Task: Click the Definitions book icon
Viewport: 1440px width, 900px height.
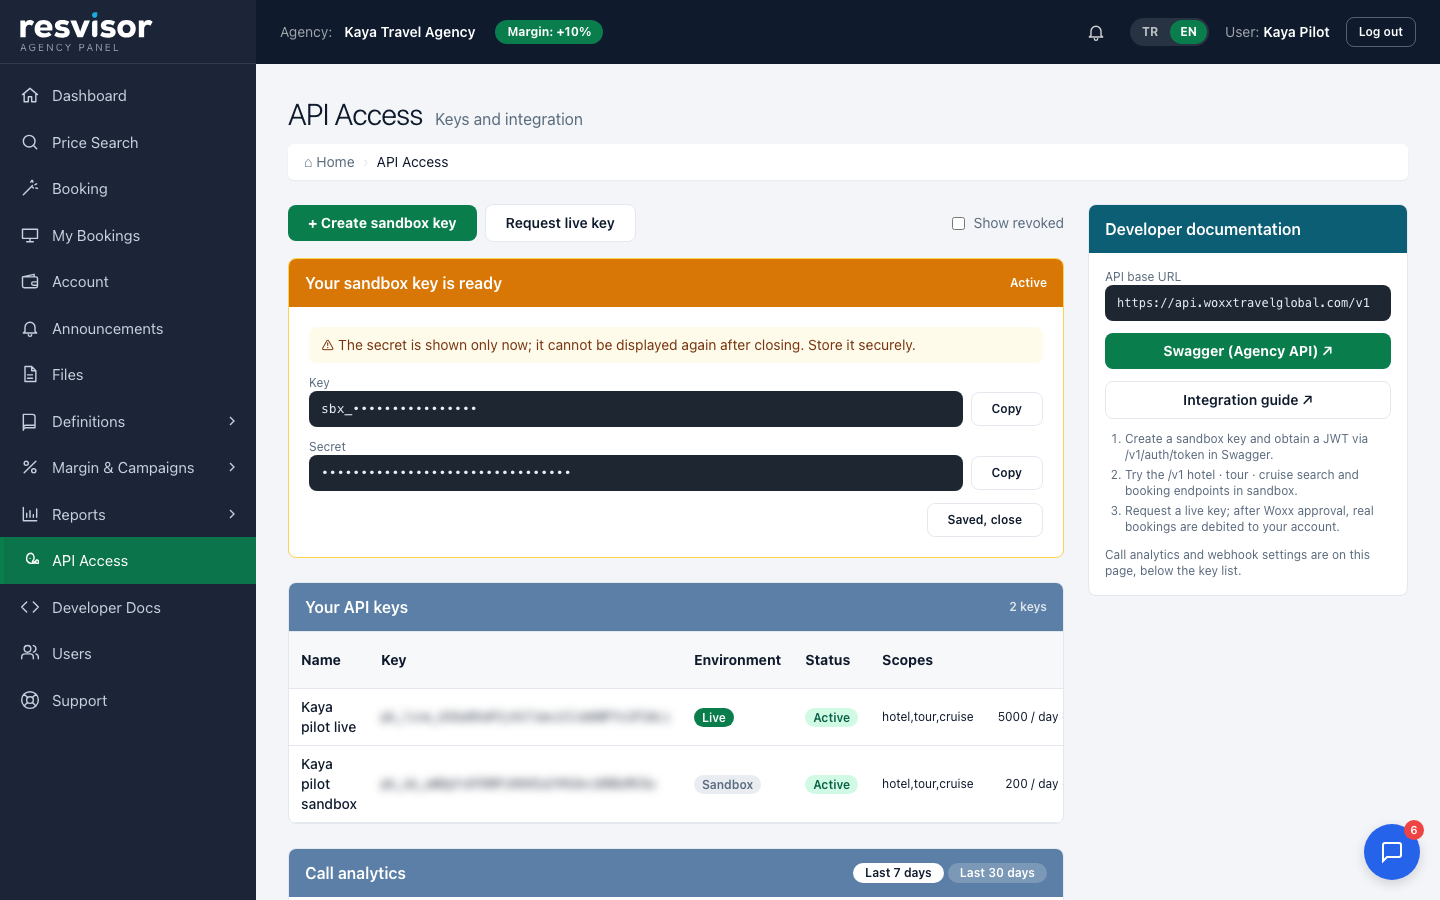Action: (x=30, y=421)
